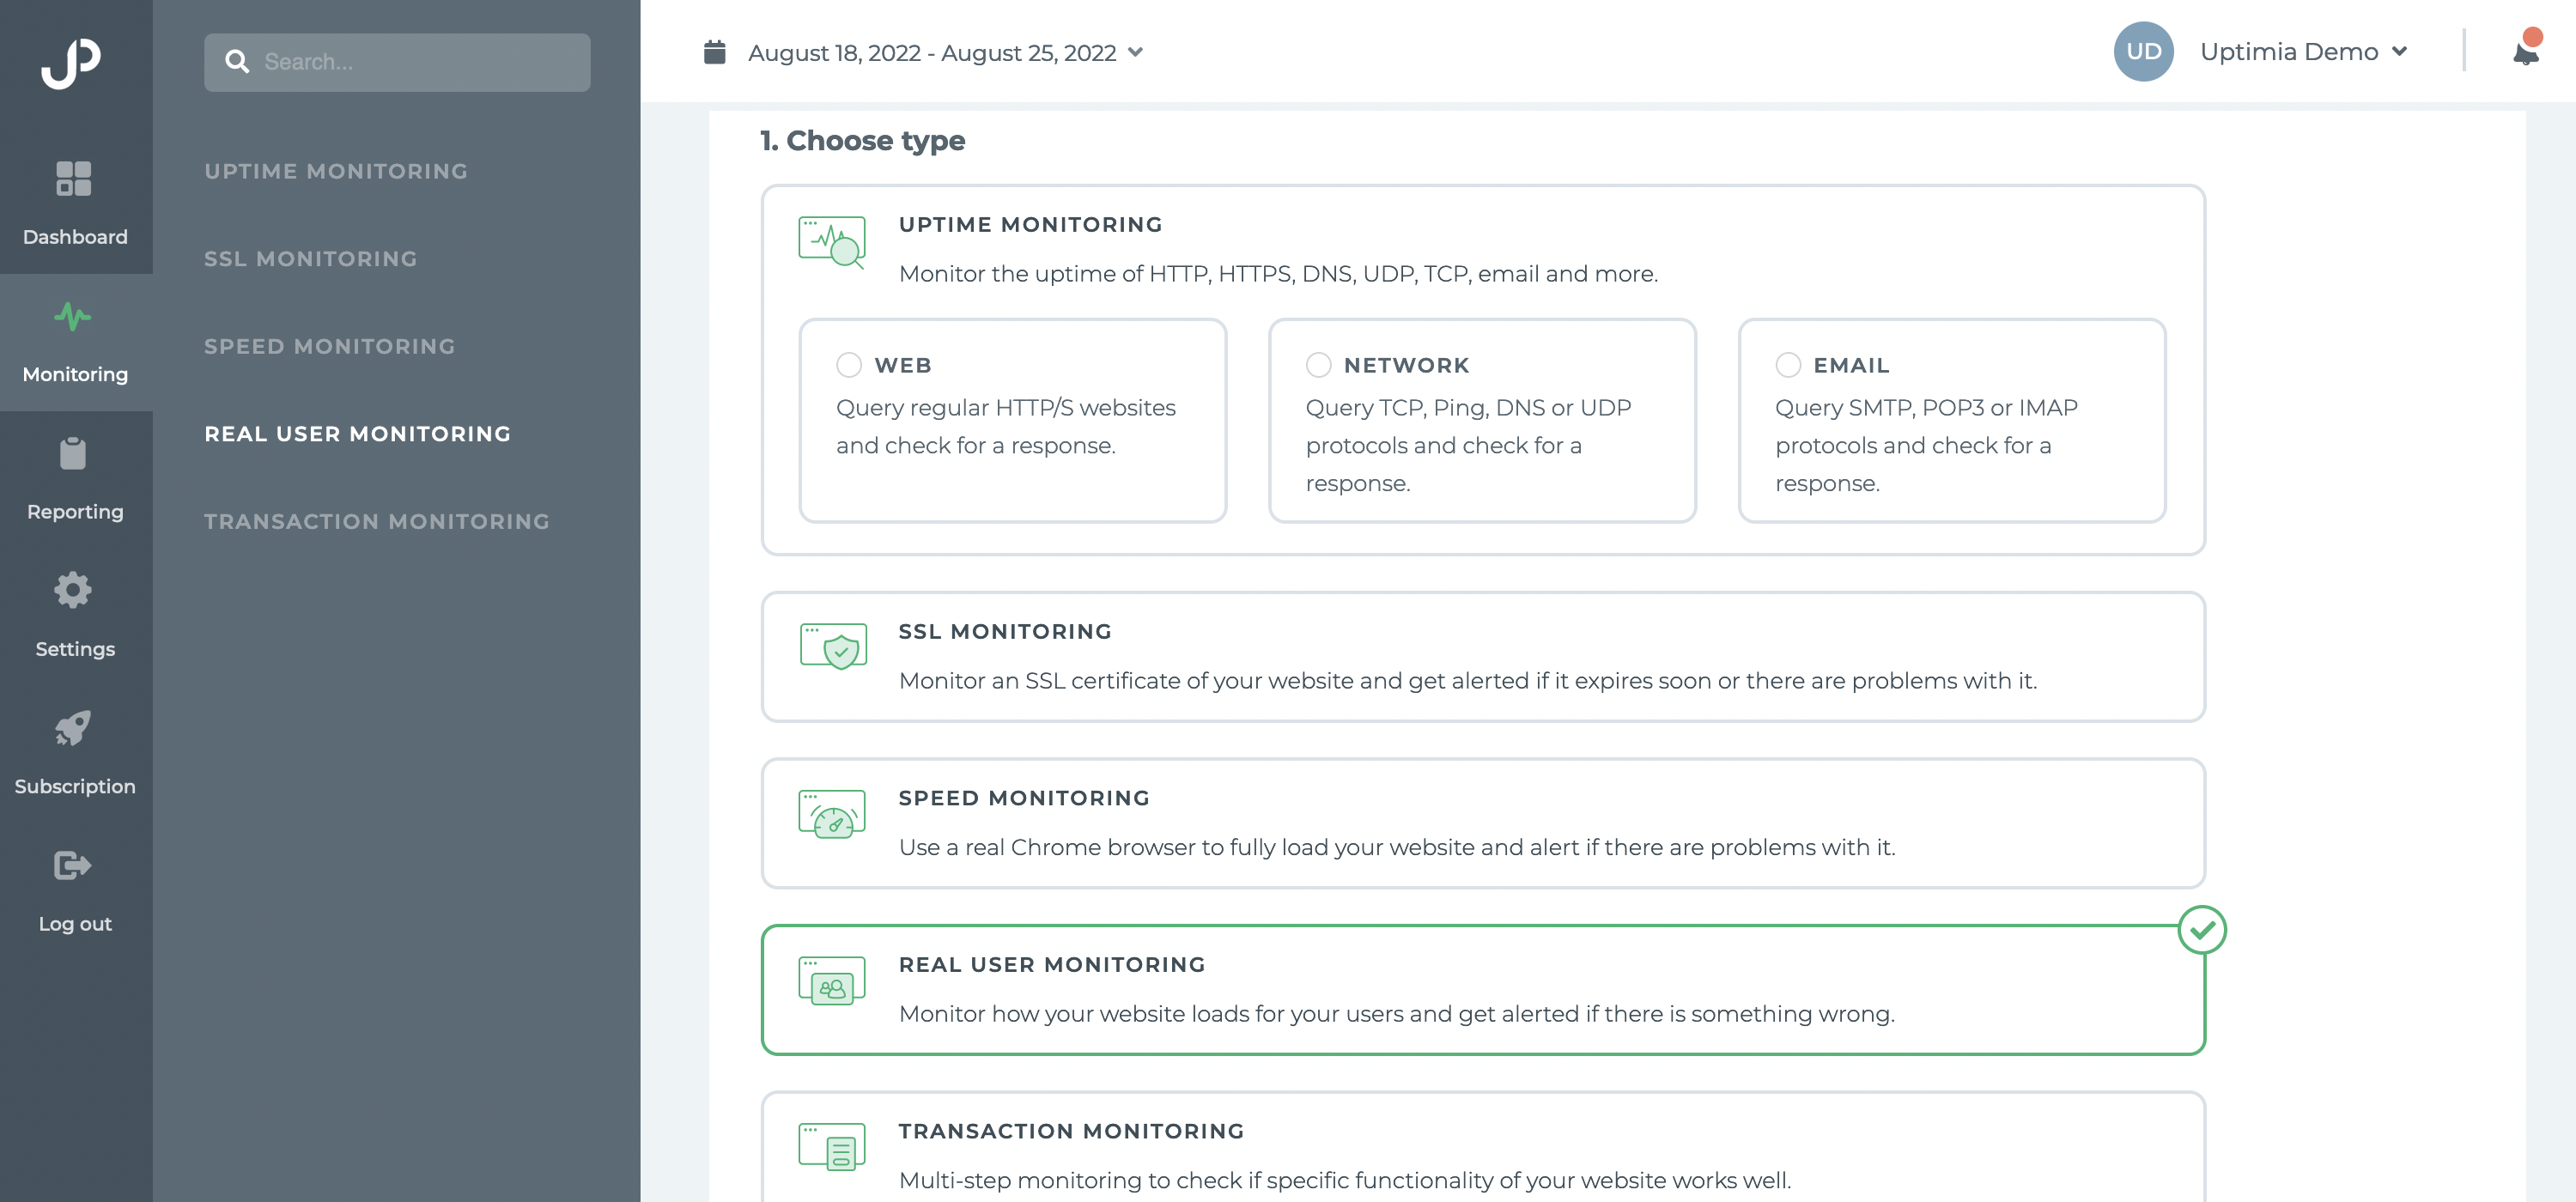Go to Dashboard label in navigation
The height and width of the screenshot is (1202, 2576).
click(x=75, y=237)
